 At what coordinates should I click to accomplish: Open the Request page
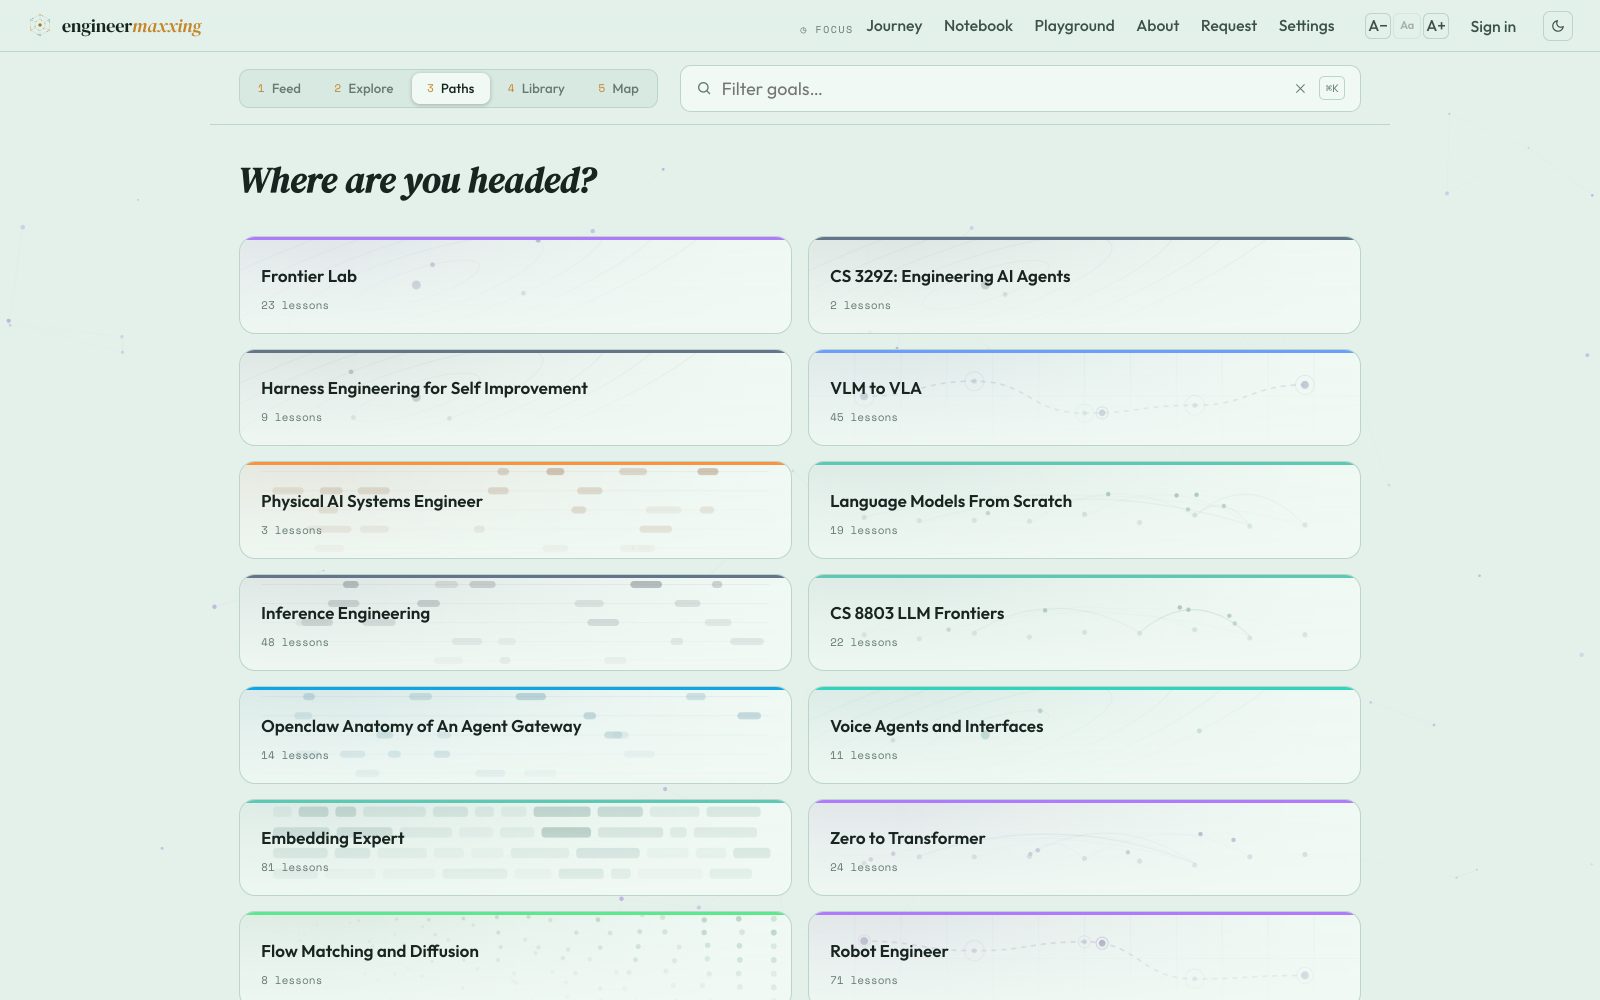pos(1228,26)
